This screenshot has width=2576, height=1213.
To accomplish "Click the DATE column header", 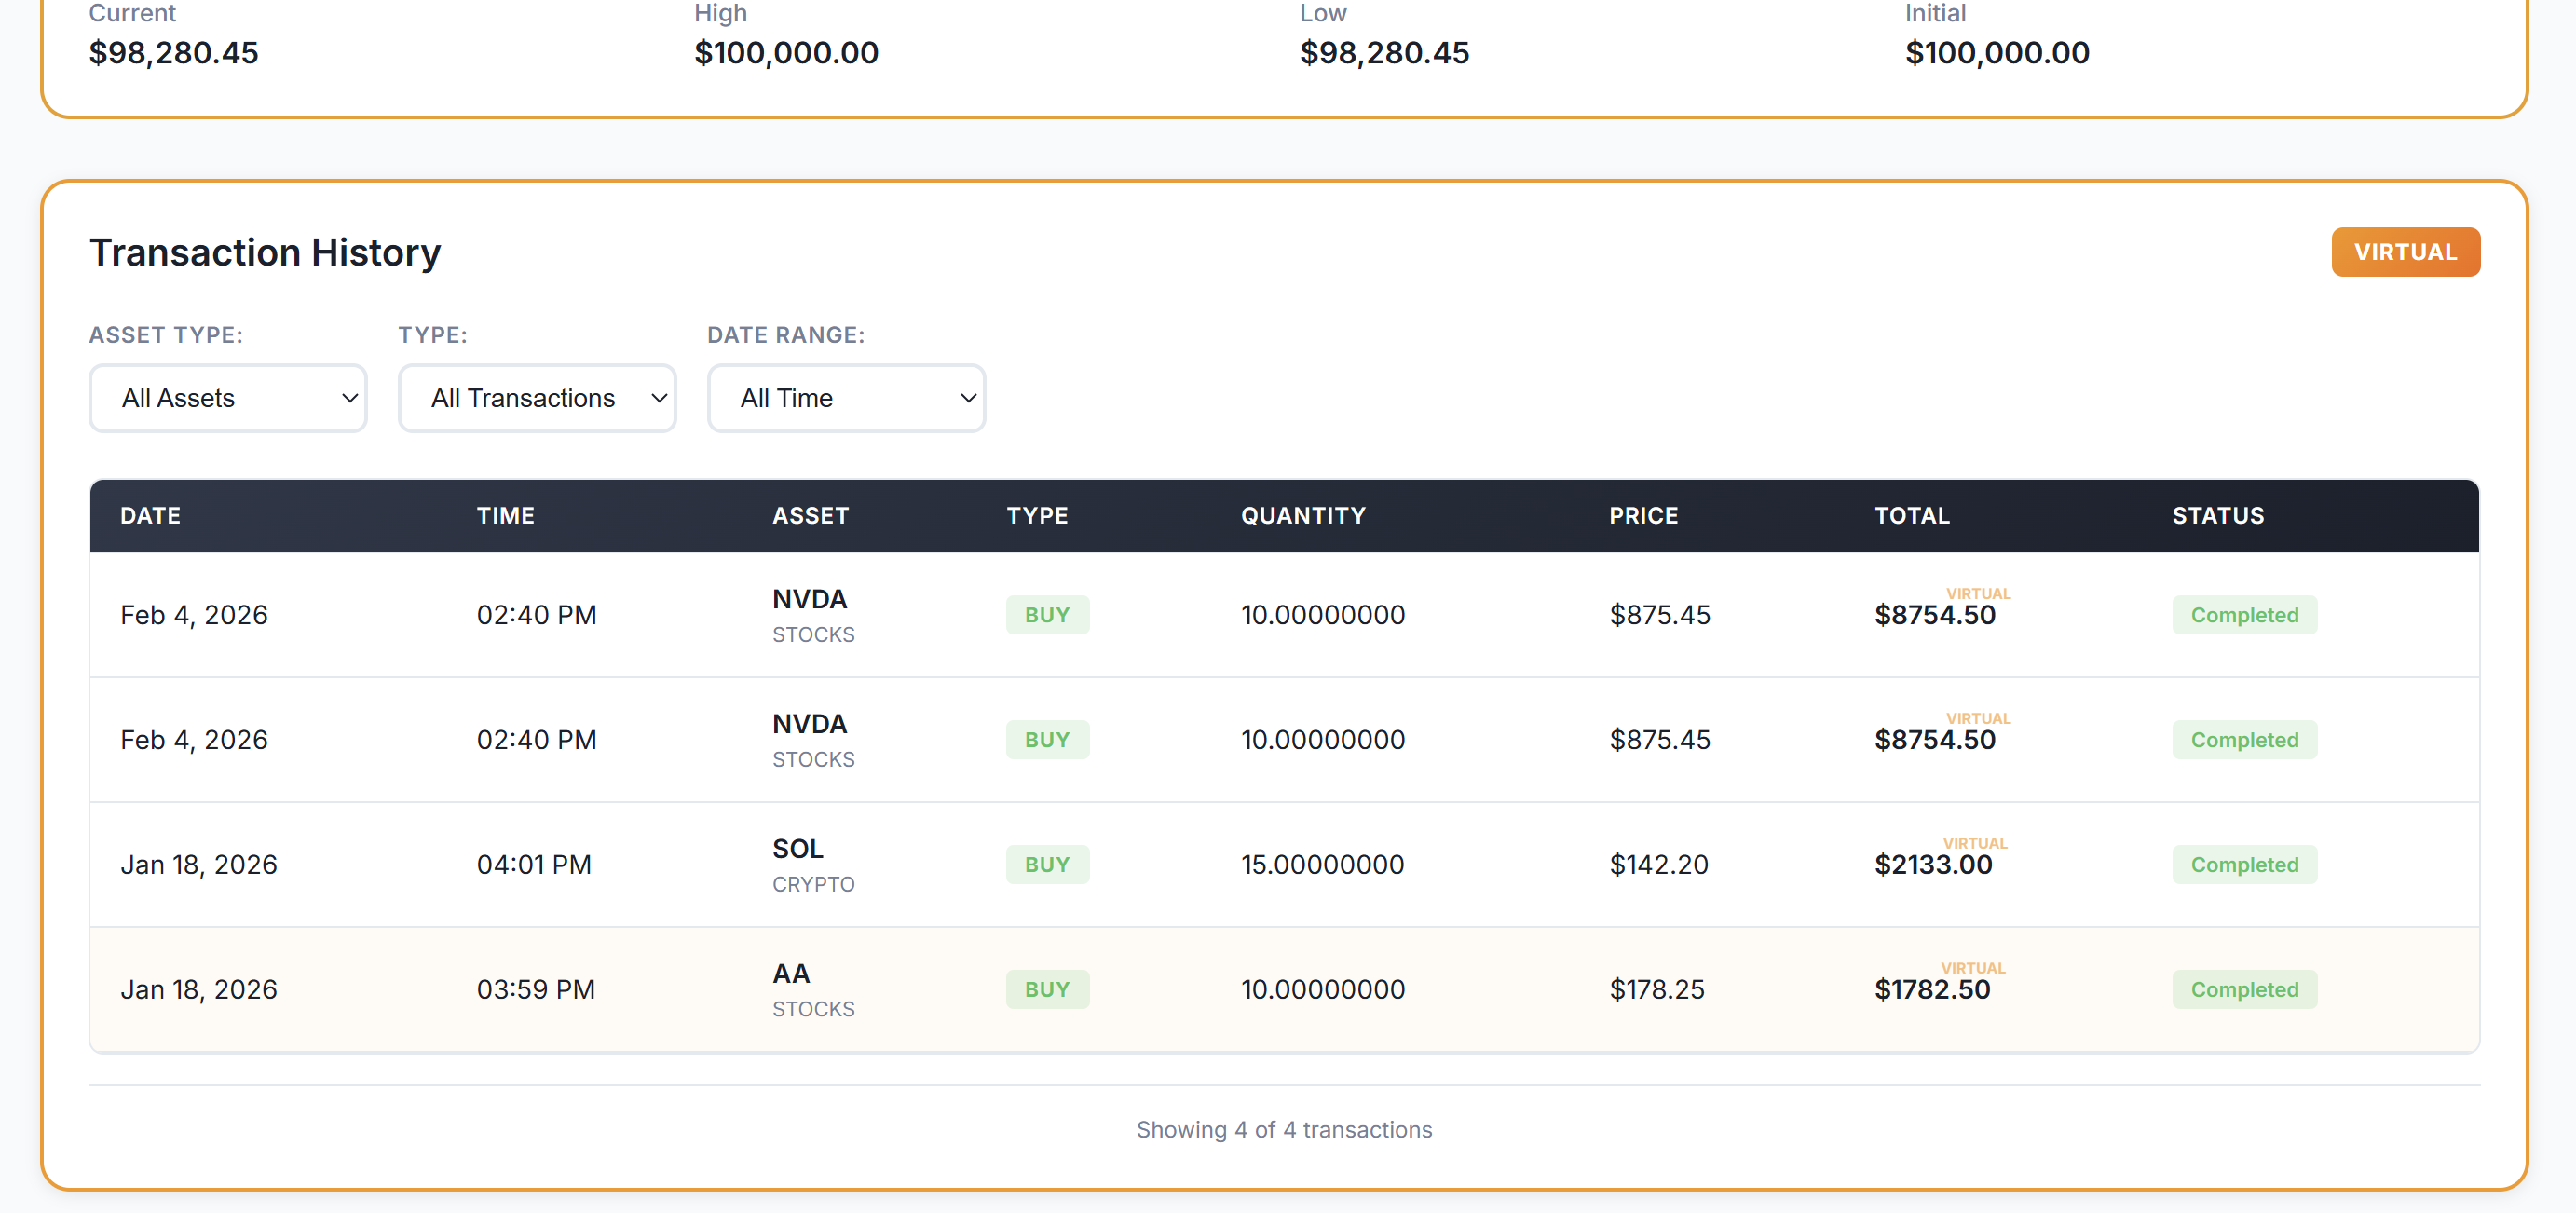I will [150, 516].
